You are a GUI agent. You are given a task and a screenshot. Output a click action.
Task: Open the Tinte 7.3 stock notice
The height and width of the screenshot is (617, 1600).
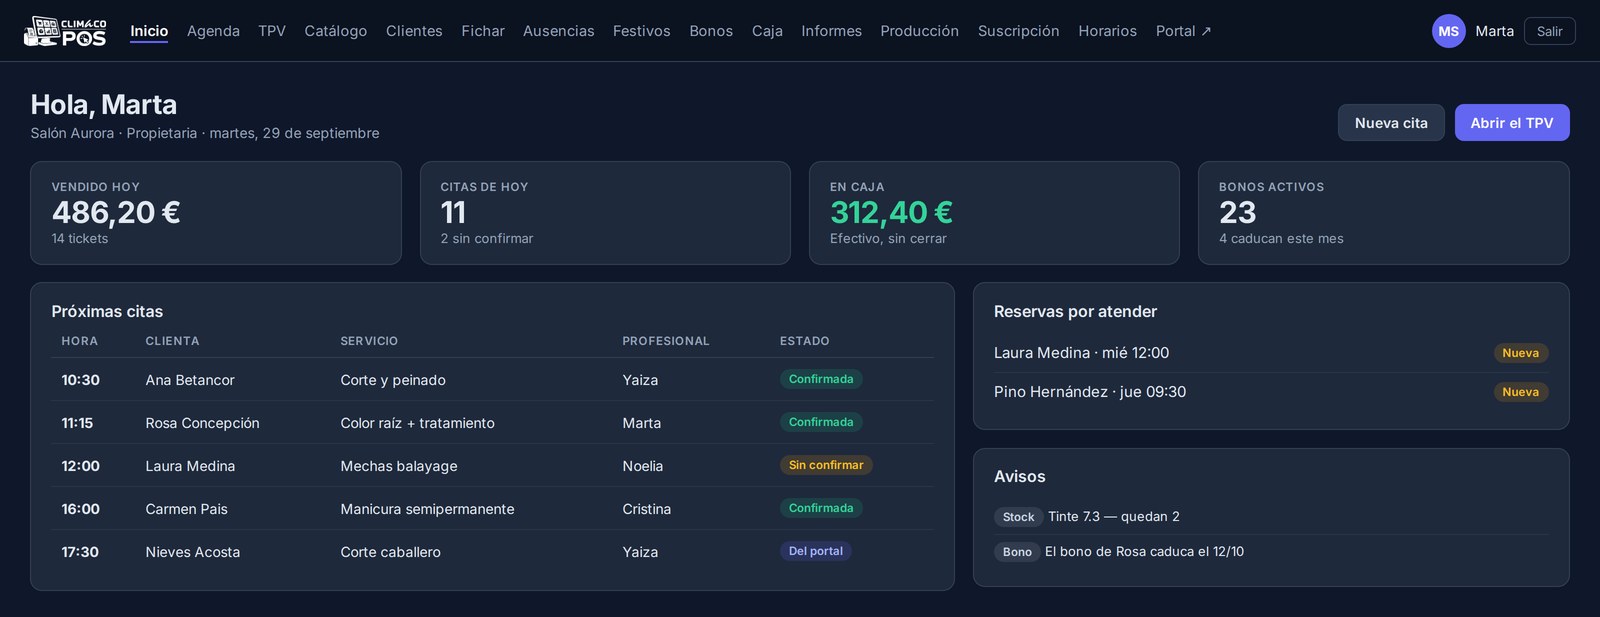tap(1271, 517)
